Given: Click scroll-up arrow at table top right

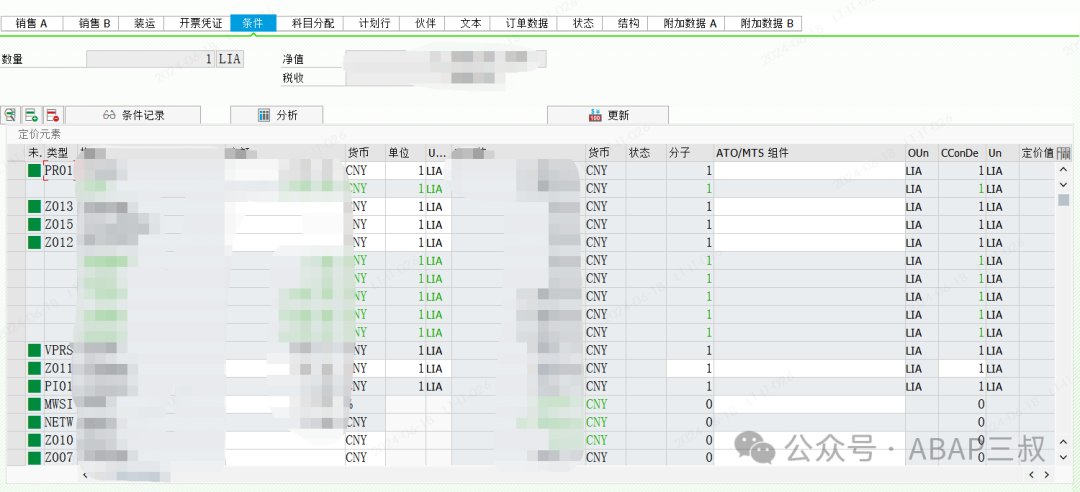Looking at the screenshot, I should point(1063,170).
